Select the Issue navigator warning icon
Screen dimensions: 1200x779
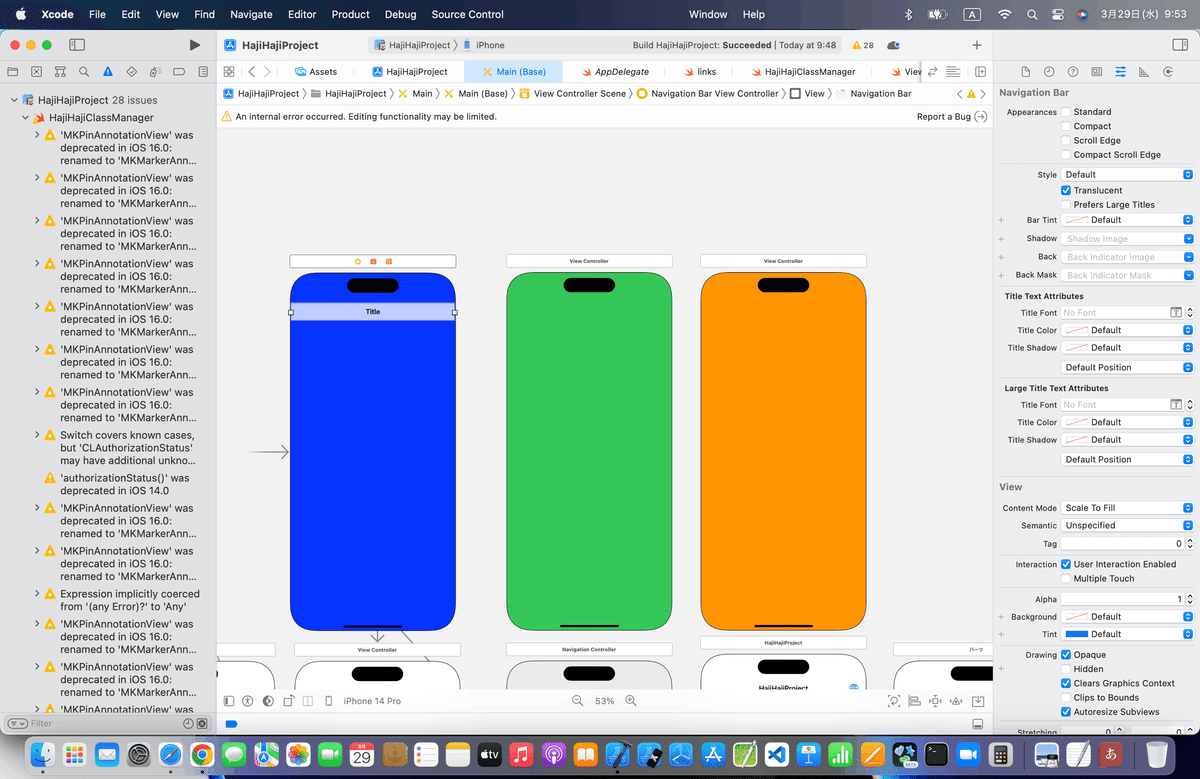coord(108,72)
